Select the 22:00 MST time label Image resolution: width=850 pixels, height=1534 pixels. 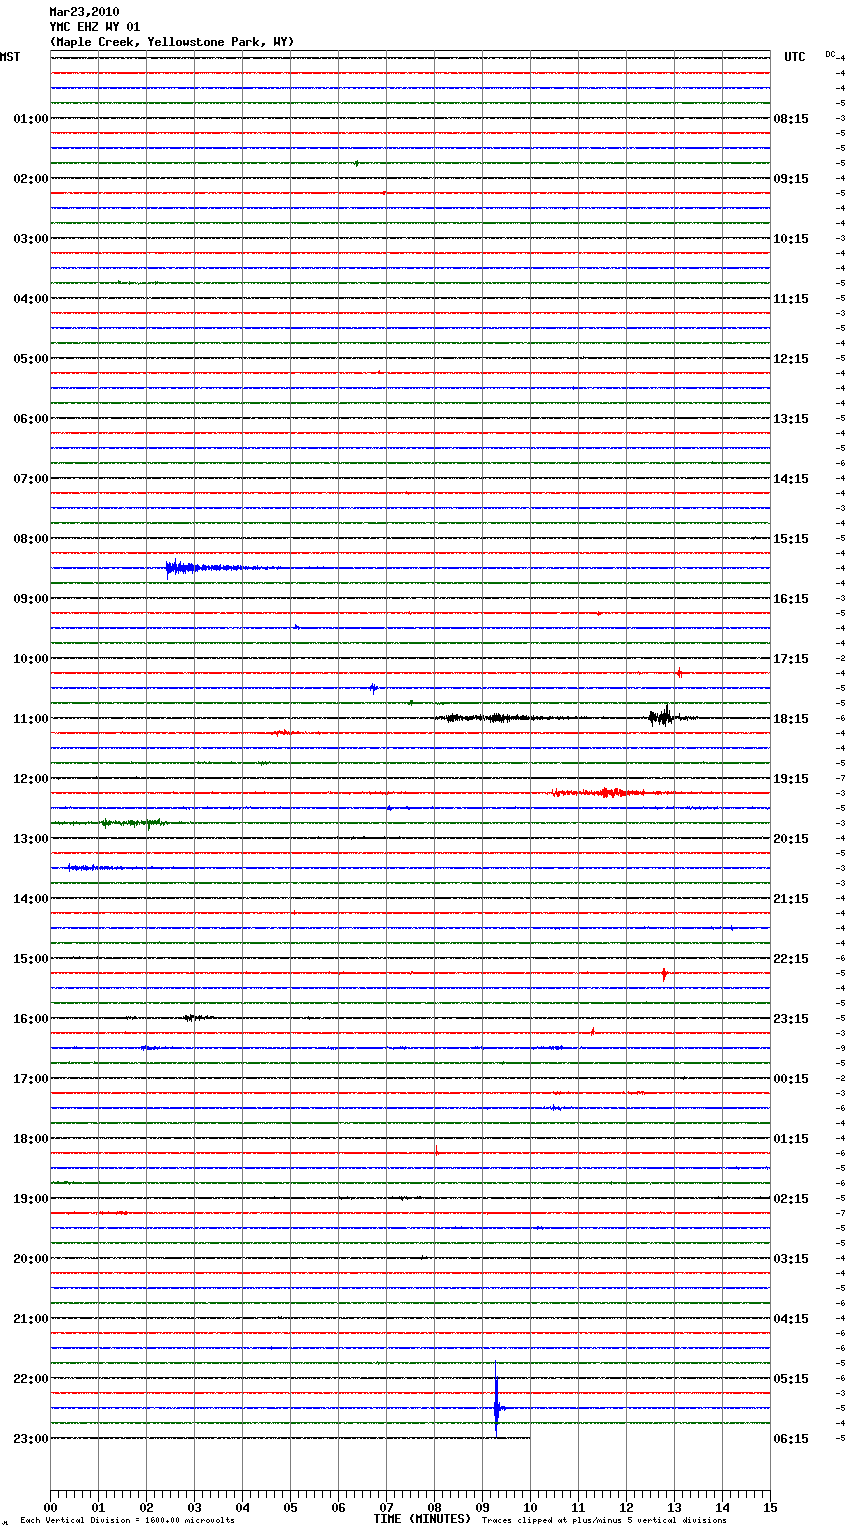click(x=31, y=1379)
